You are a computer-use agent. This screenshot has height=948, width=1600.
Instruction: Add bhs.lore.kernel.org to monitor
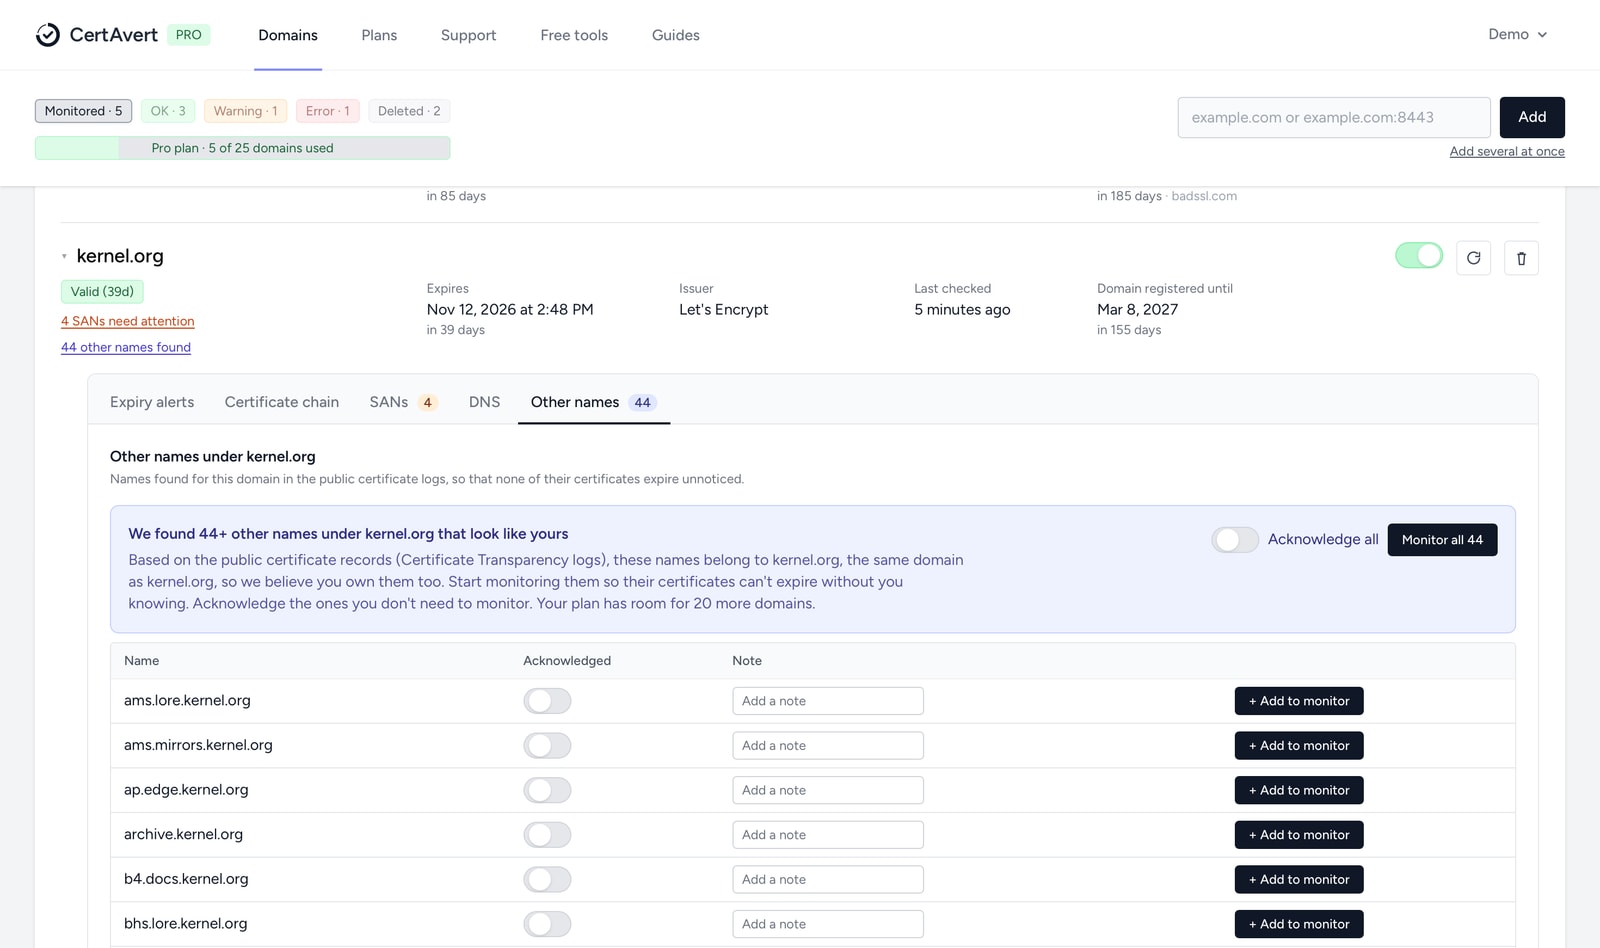click(1299, 924)
